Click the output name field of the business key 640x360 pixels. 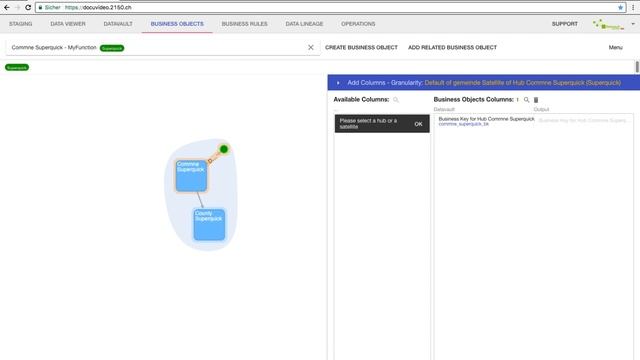point(583,120)
